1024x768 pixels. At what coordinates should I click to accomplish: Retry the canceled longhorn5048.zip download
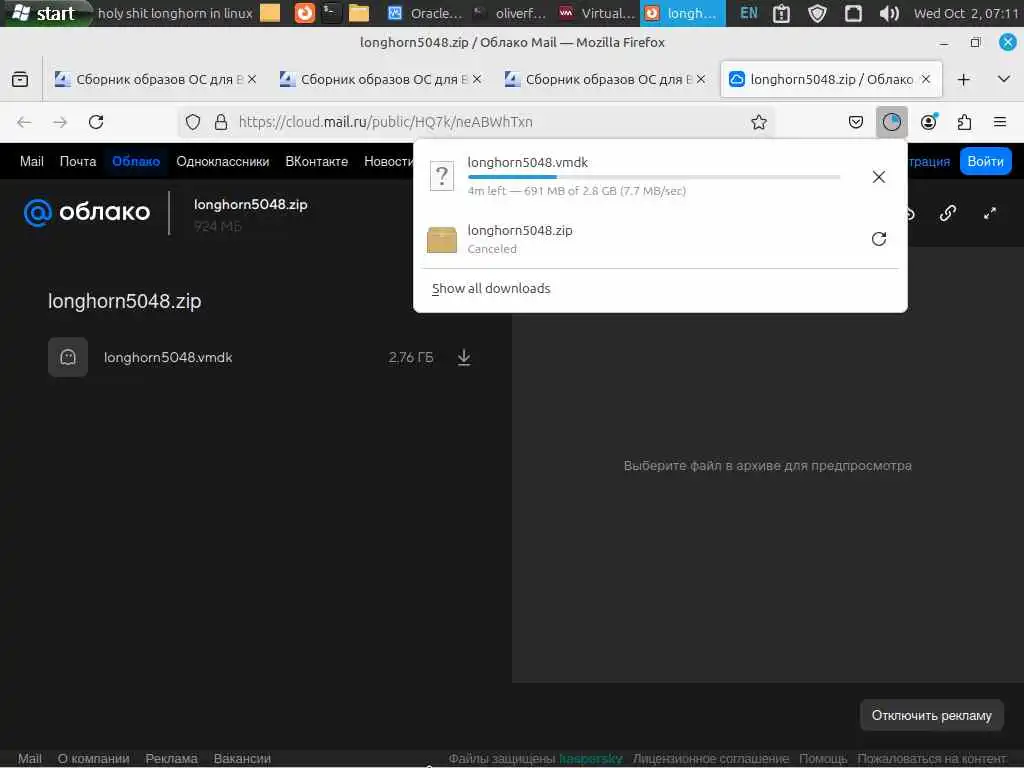tap(878, 238)
